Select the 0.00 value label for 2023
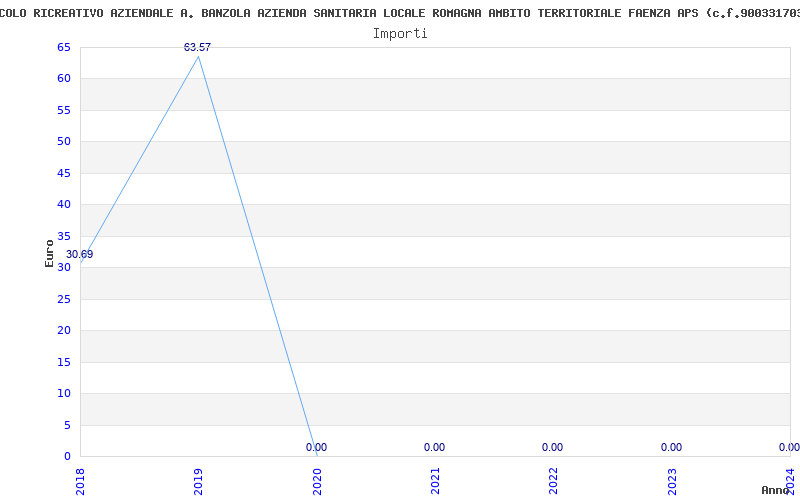Image resolution: width=800 pixels, height=500 pixels. click(671, 447)
